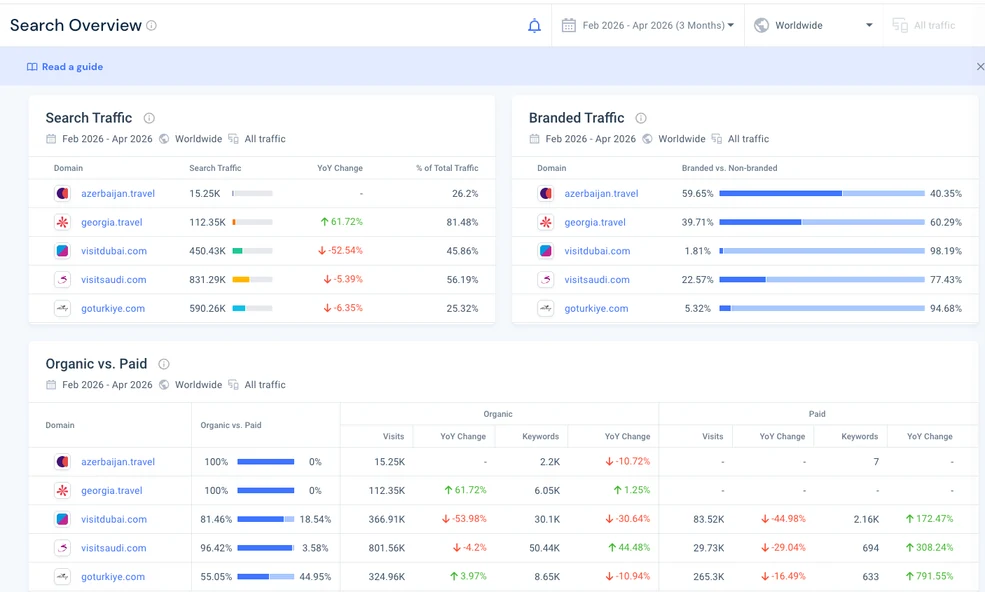Click the 50.44K organic keywords value
Image resolution: width=985 pixels, height=592 pixels.
pyautogui.click(x=545, y=548)
